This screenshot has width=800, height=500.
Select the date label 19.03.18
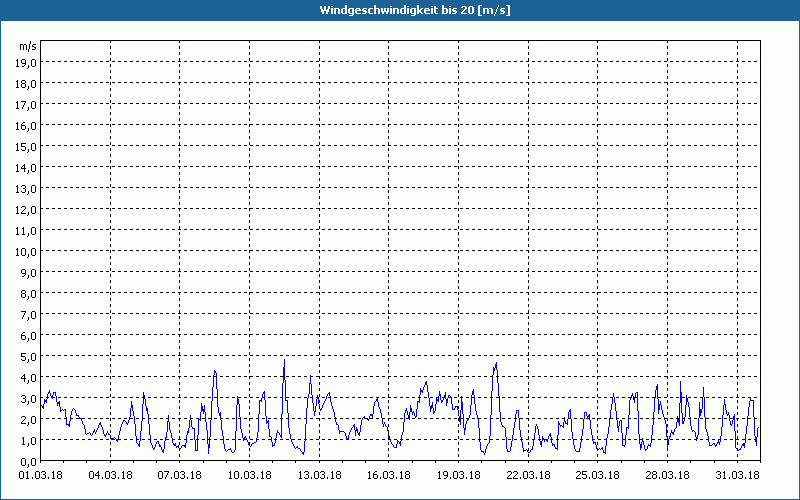click(459, 476)
